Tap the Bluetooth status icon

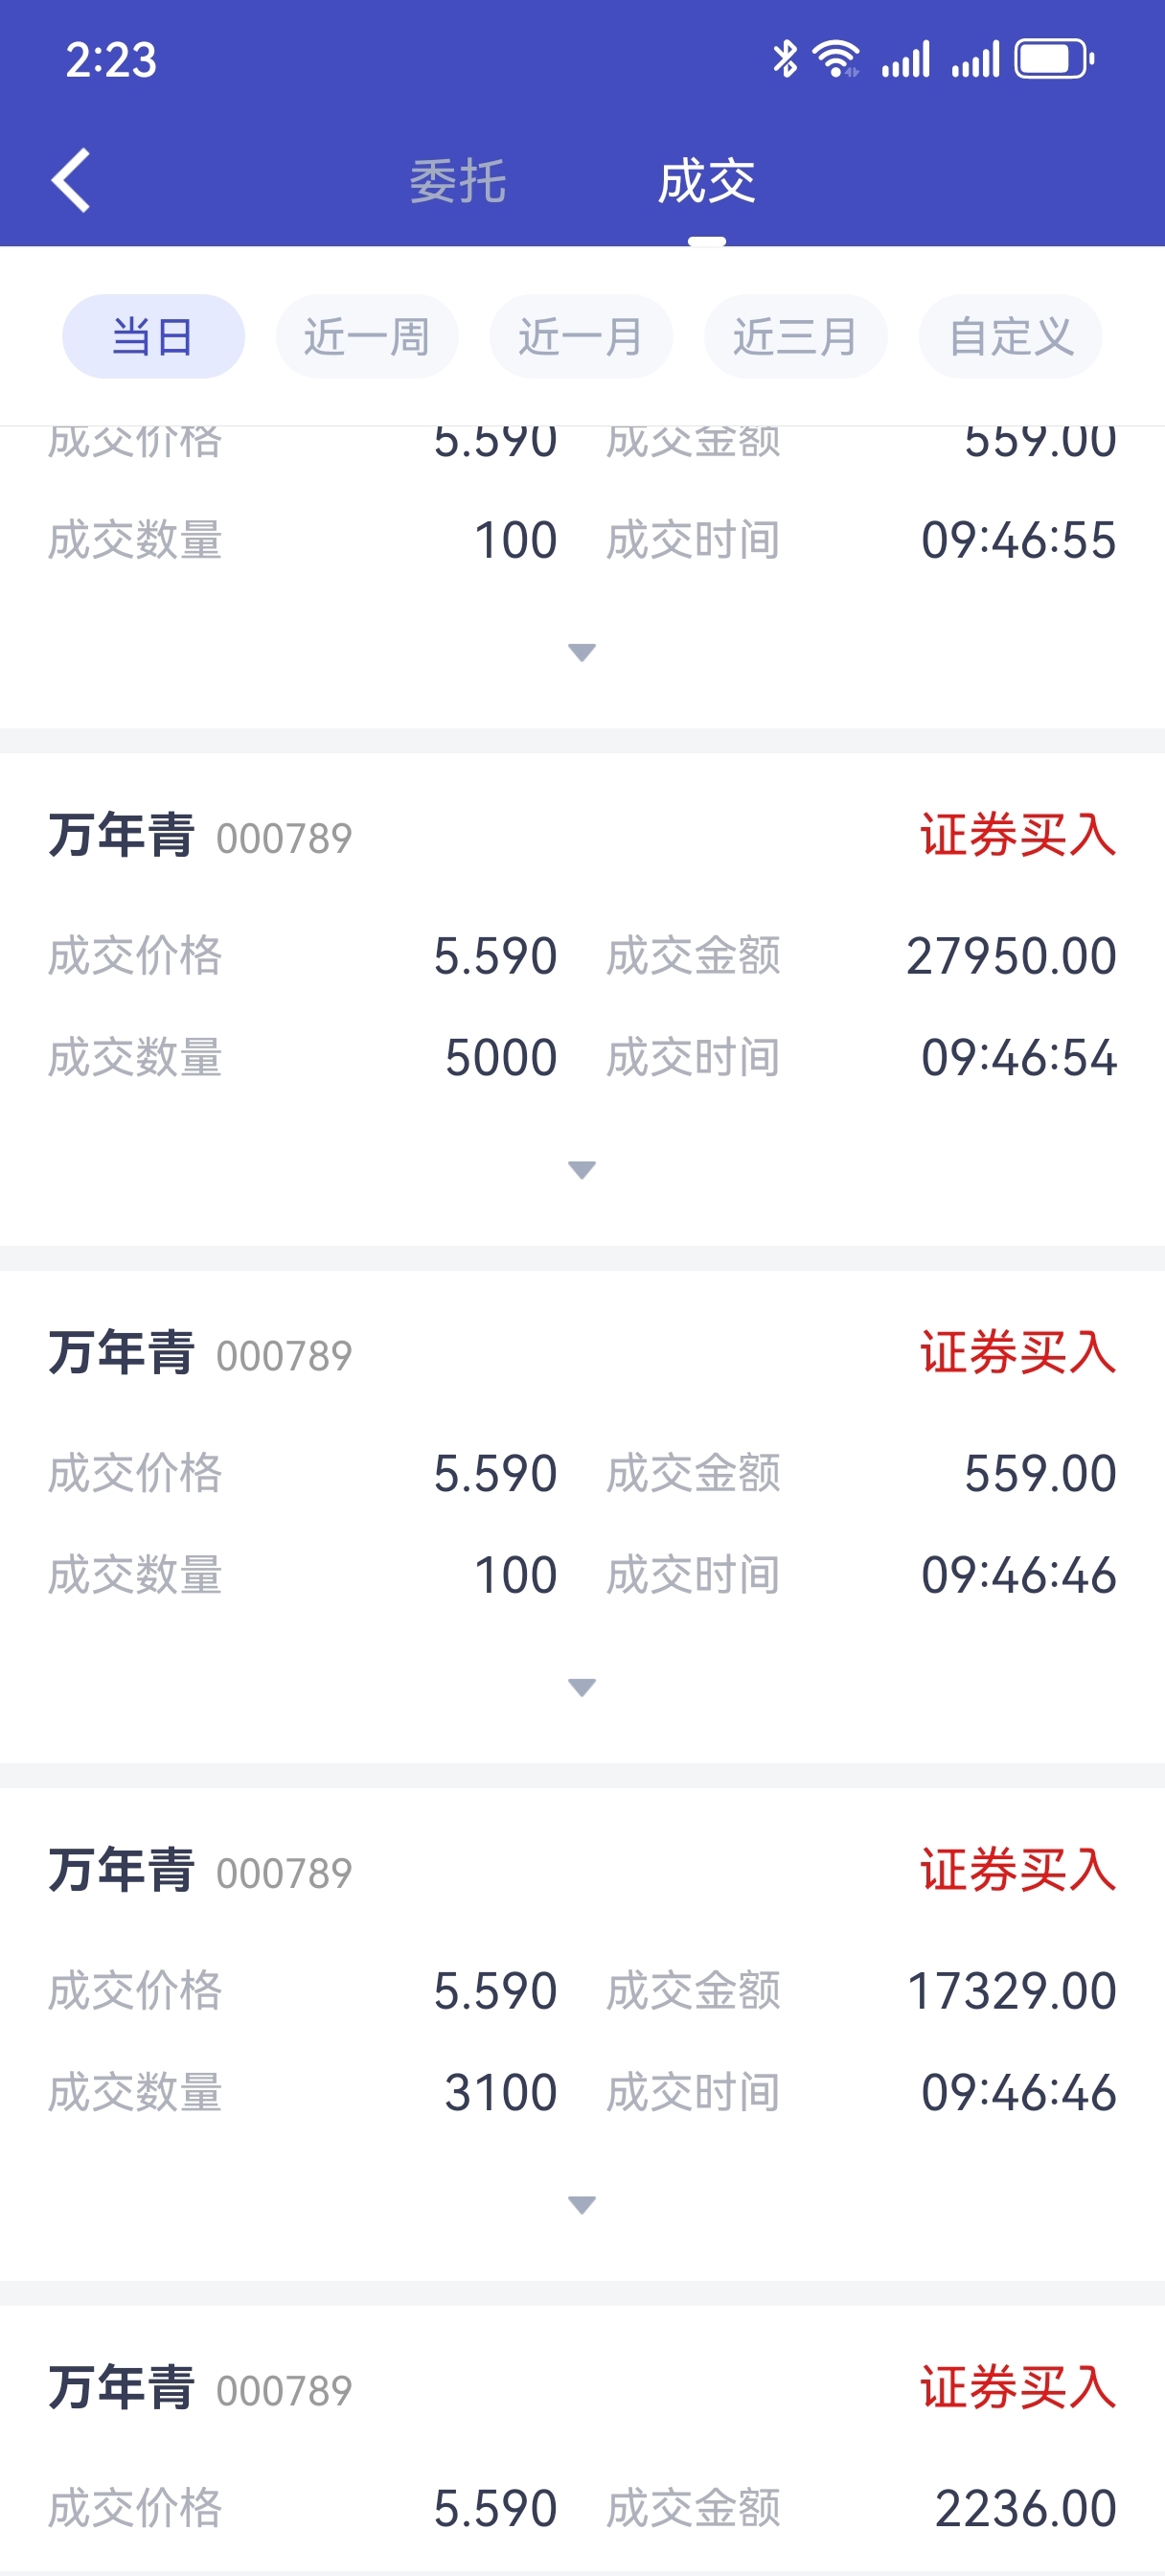[x=785, y=59]
